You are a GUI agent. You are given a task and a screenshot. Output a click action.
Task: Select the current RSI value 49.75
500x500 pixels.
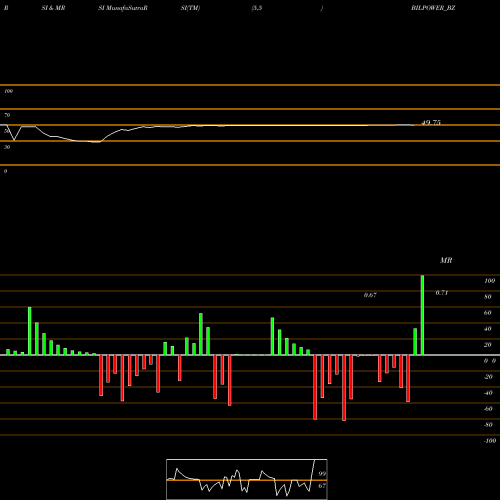(x=431, y=123)
